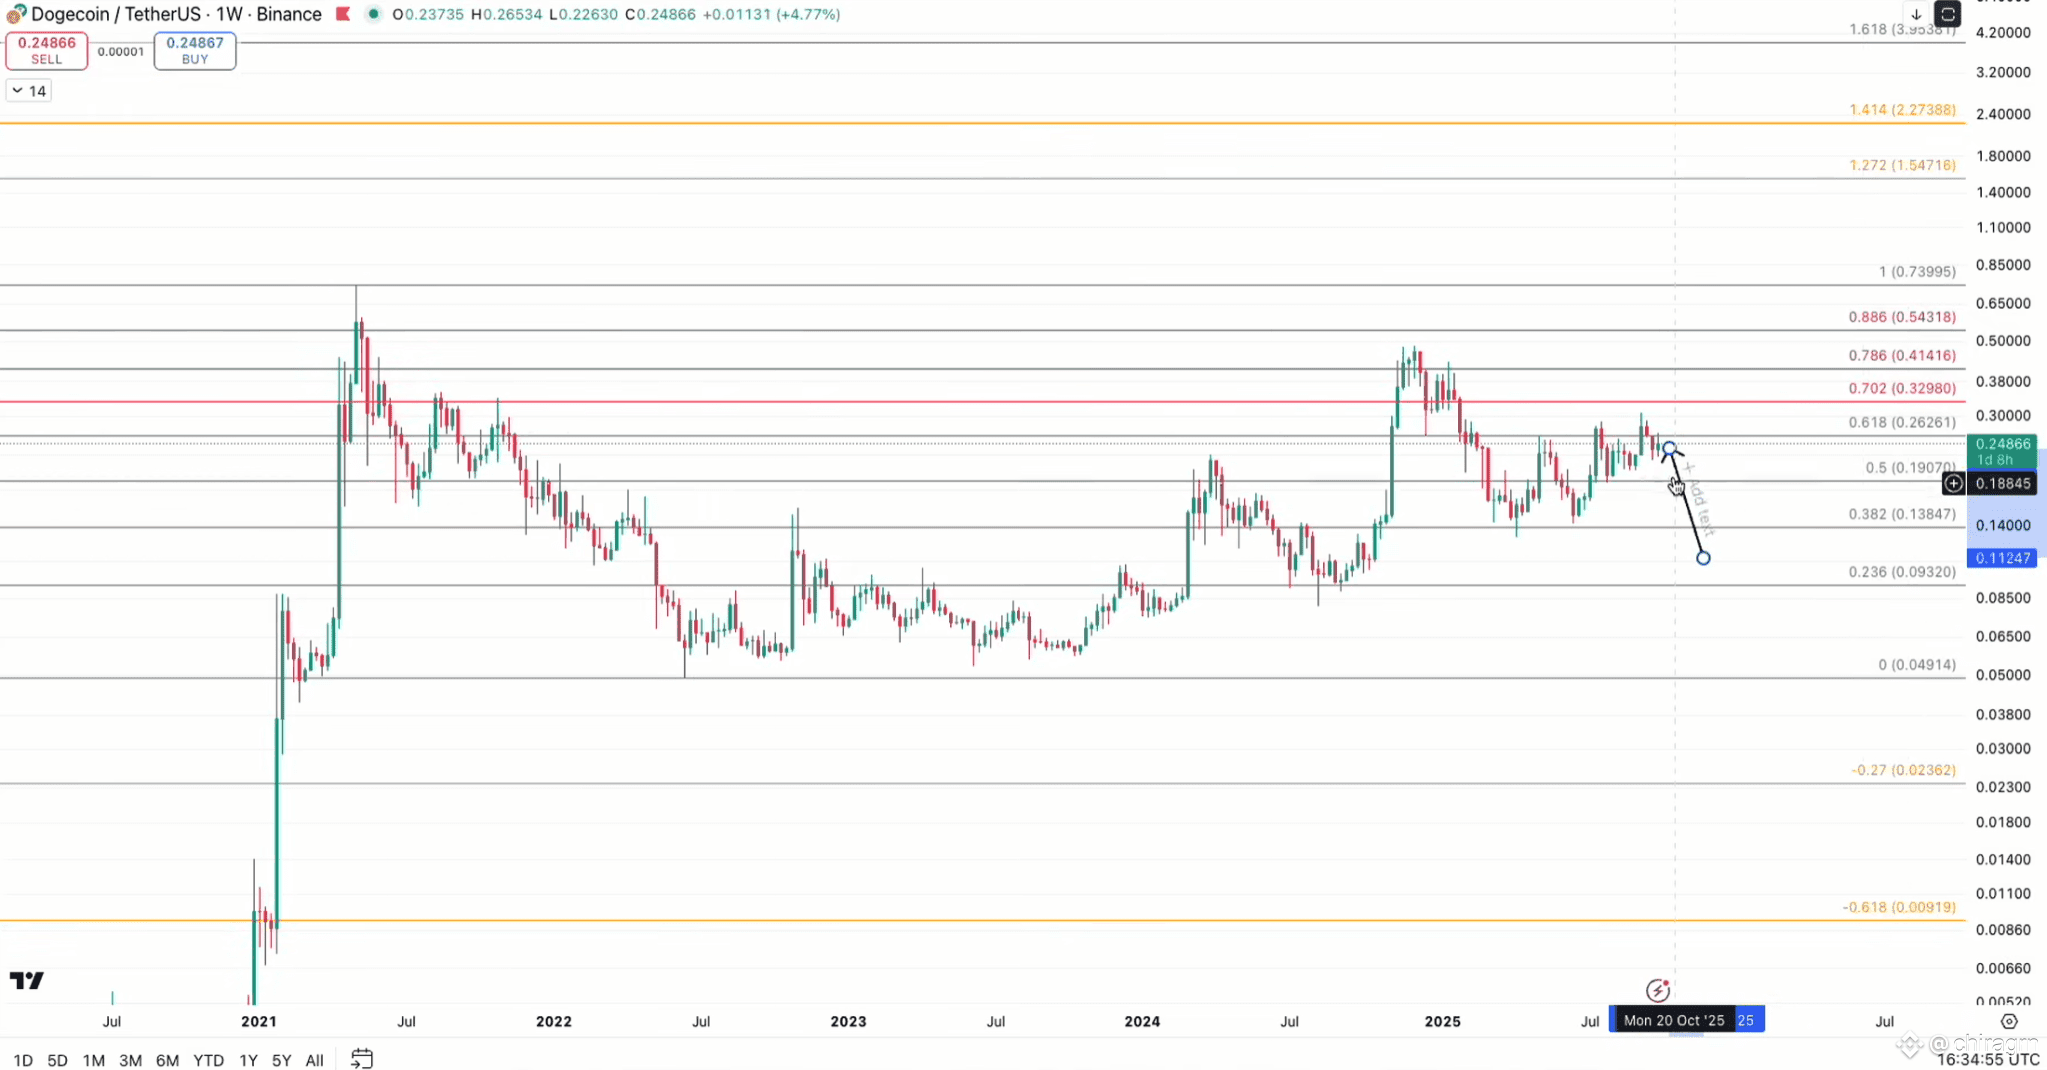2047x1070 pixels.
Task: Click the red flag symbol marker
Action: coord(343,14)
